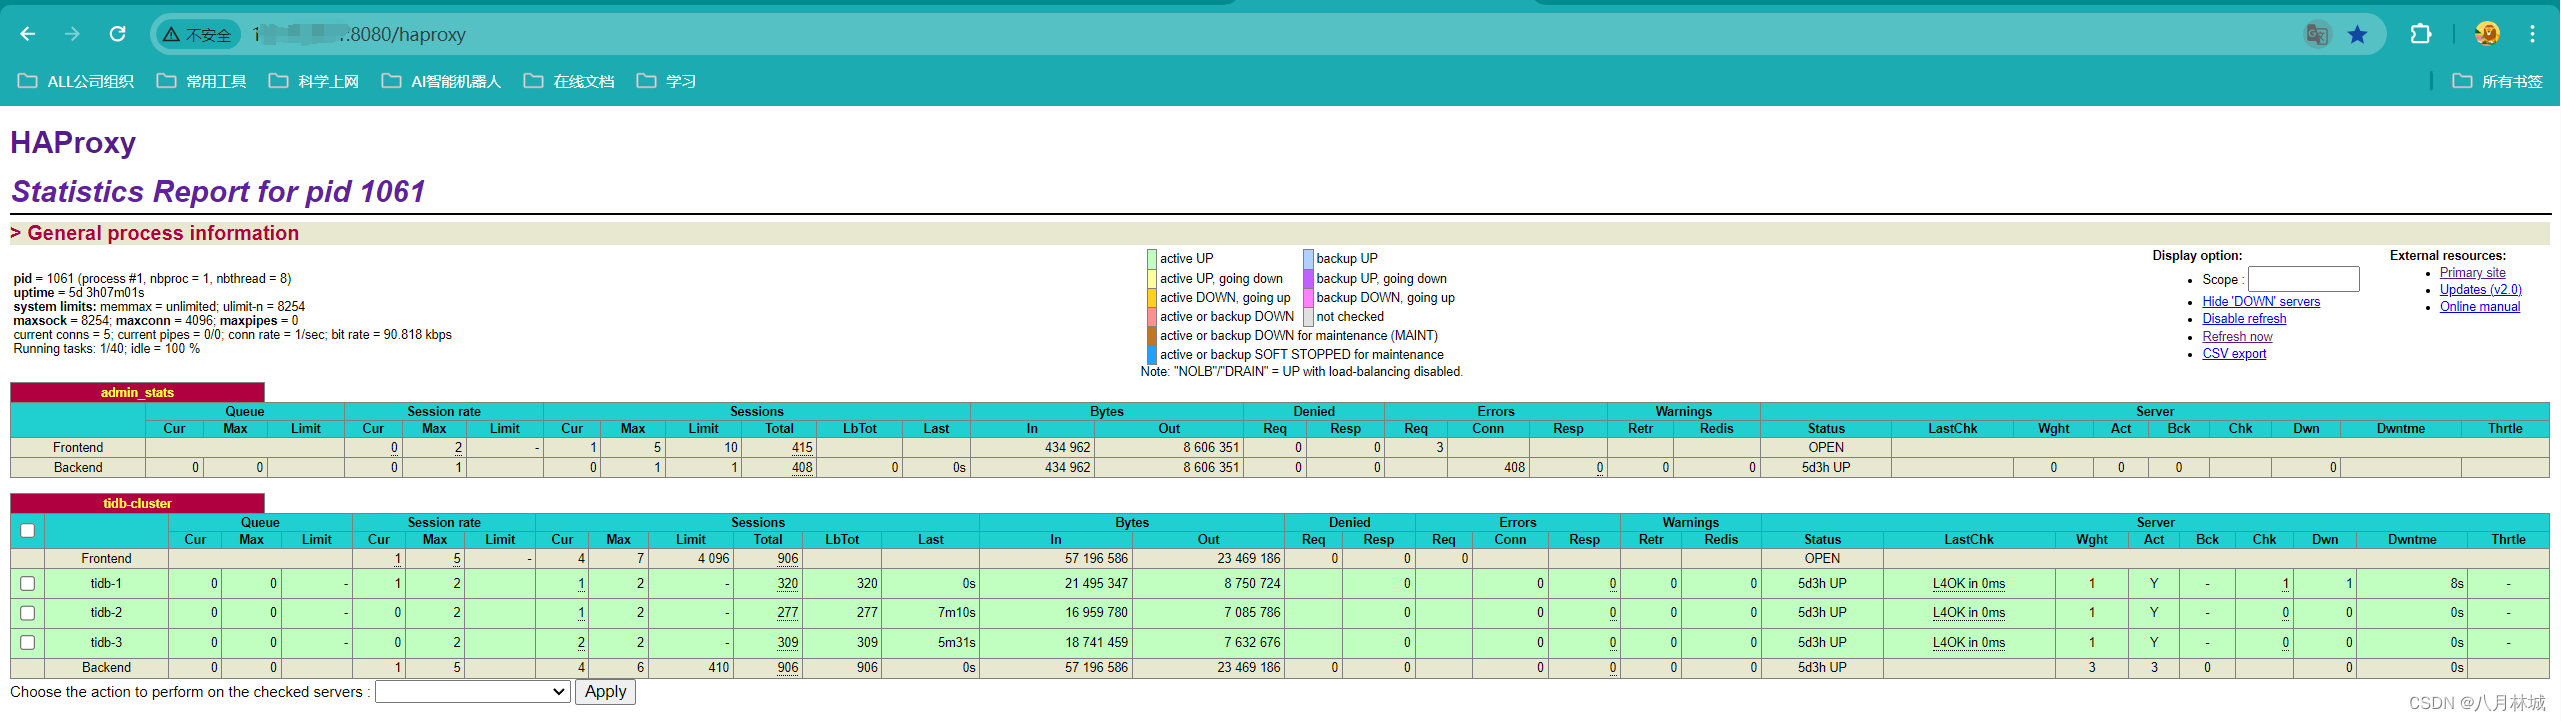Click tidb-1 sessions total 320
Screen dimensions: 2561x721
[x=788, y=583]
